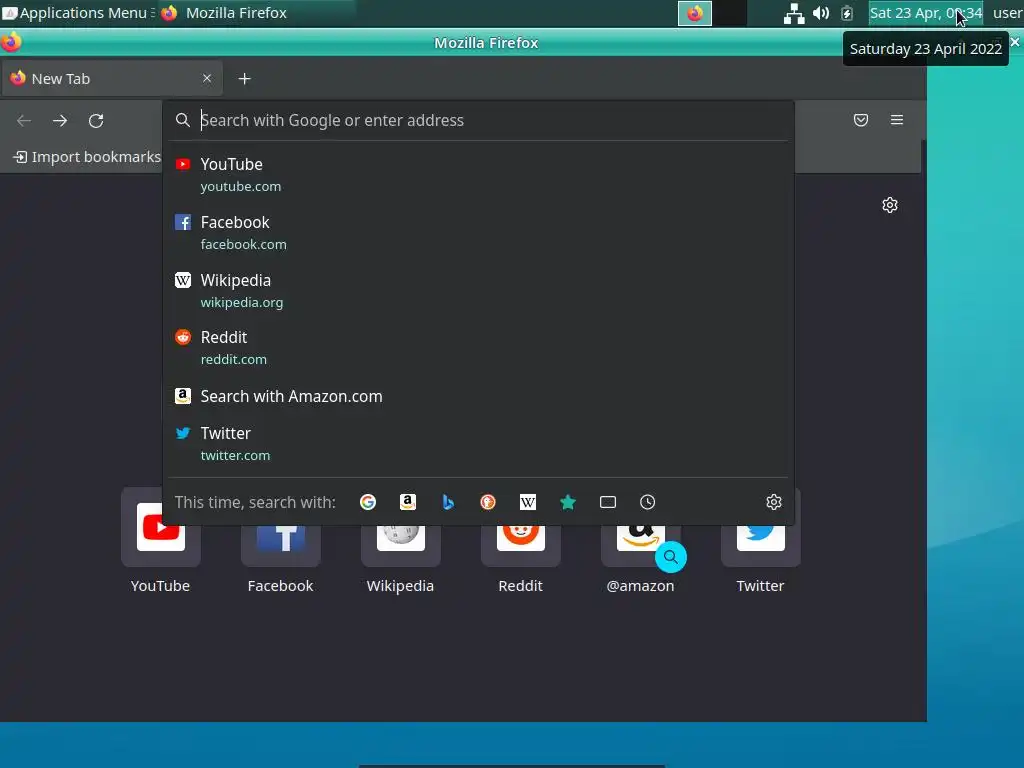The image size is (1024, 768).
Task: Open the @amazon top site tile
Action: click(641, 541)
